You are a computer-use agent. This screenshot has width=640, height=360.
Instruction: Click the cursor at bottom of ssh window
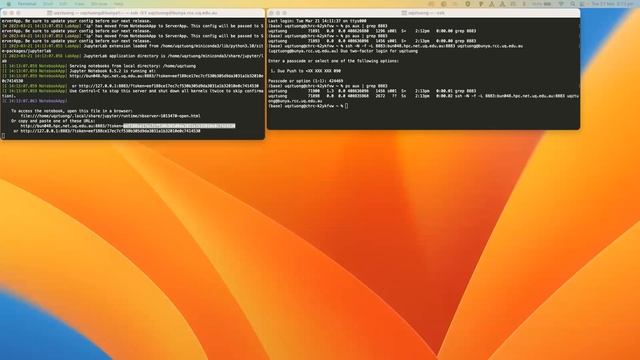pos(4,136)
